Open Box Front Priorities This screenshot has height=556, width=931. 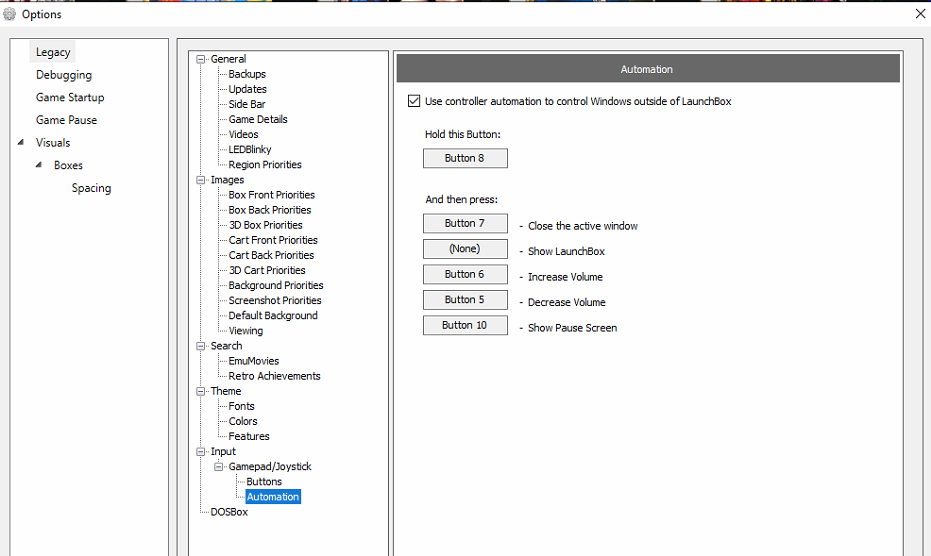pyautogui.click(x=271, y=195)
